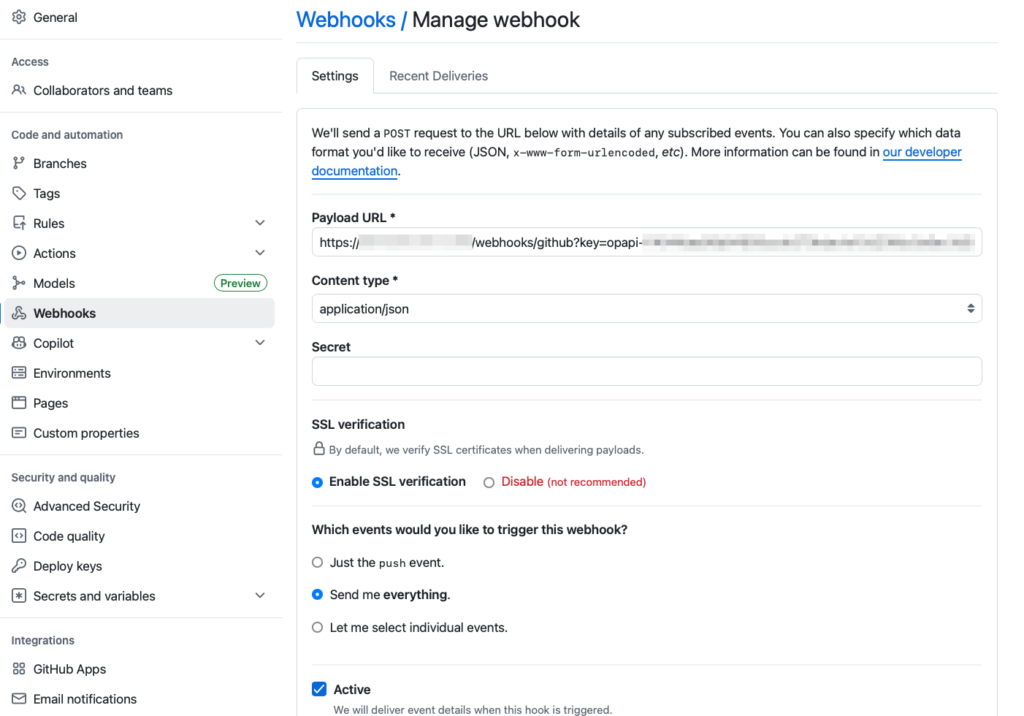Click the Tags icon in sidebar
This screenshot has width=1024, height=716.
click(19, 193)
